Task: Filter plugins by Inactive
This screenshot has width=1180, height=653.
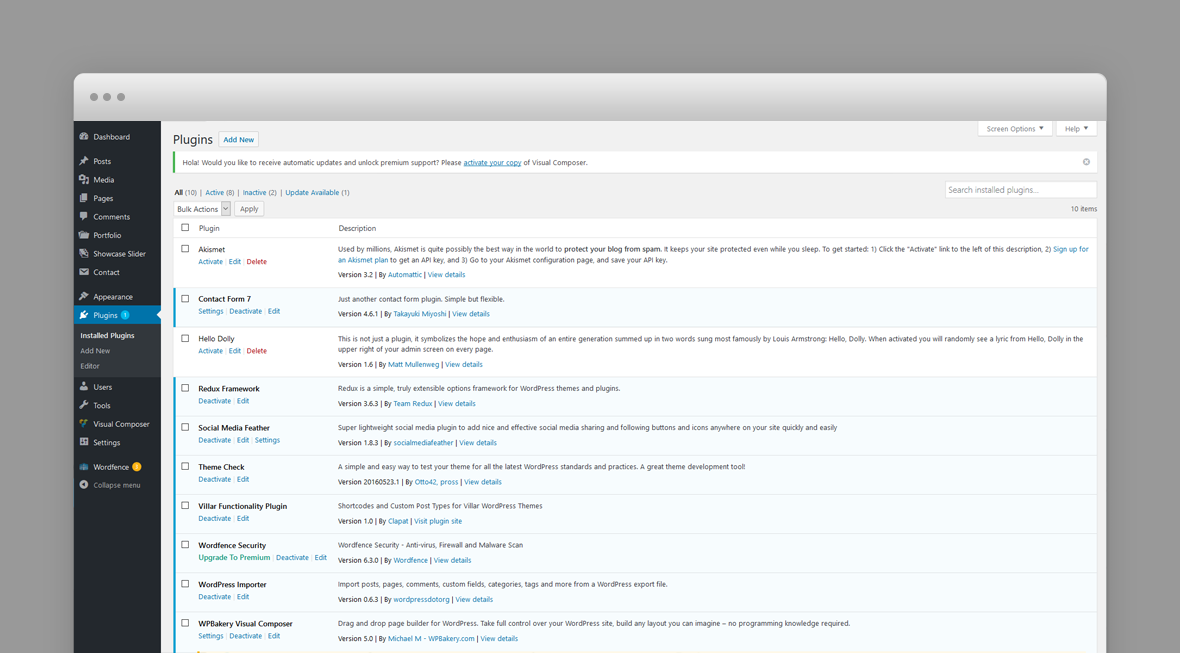Action: tap(254, 193)
